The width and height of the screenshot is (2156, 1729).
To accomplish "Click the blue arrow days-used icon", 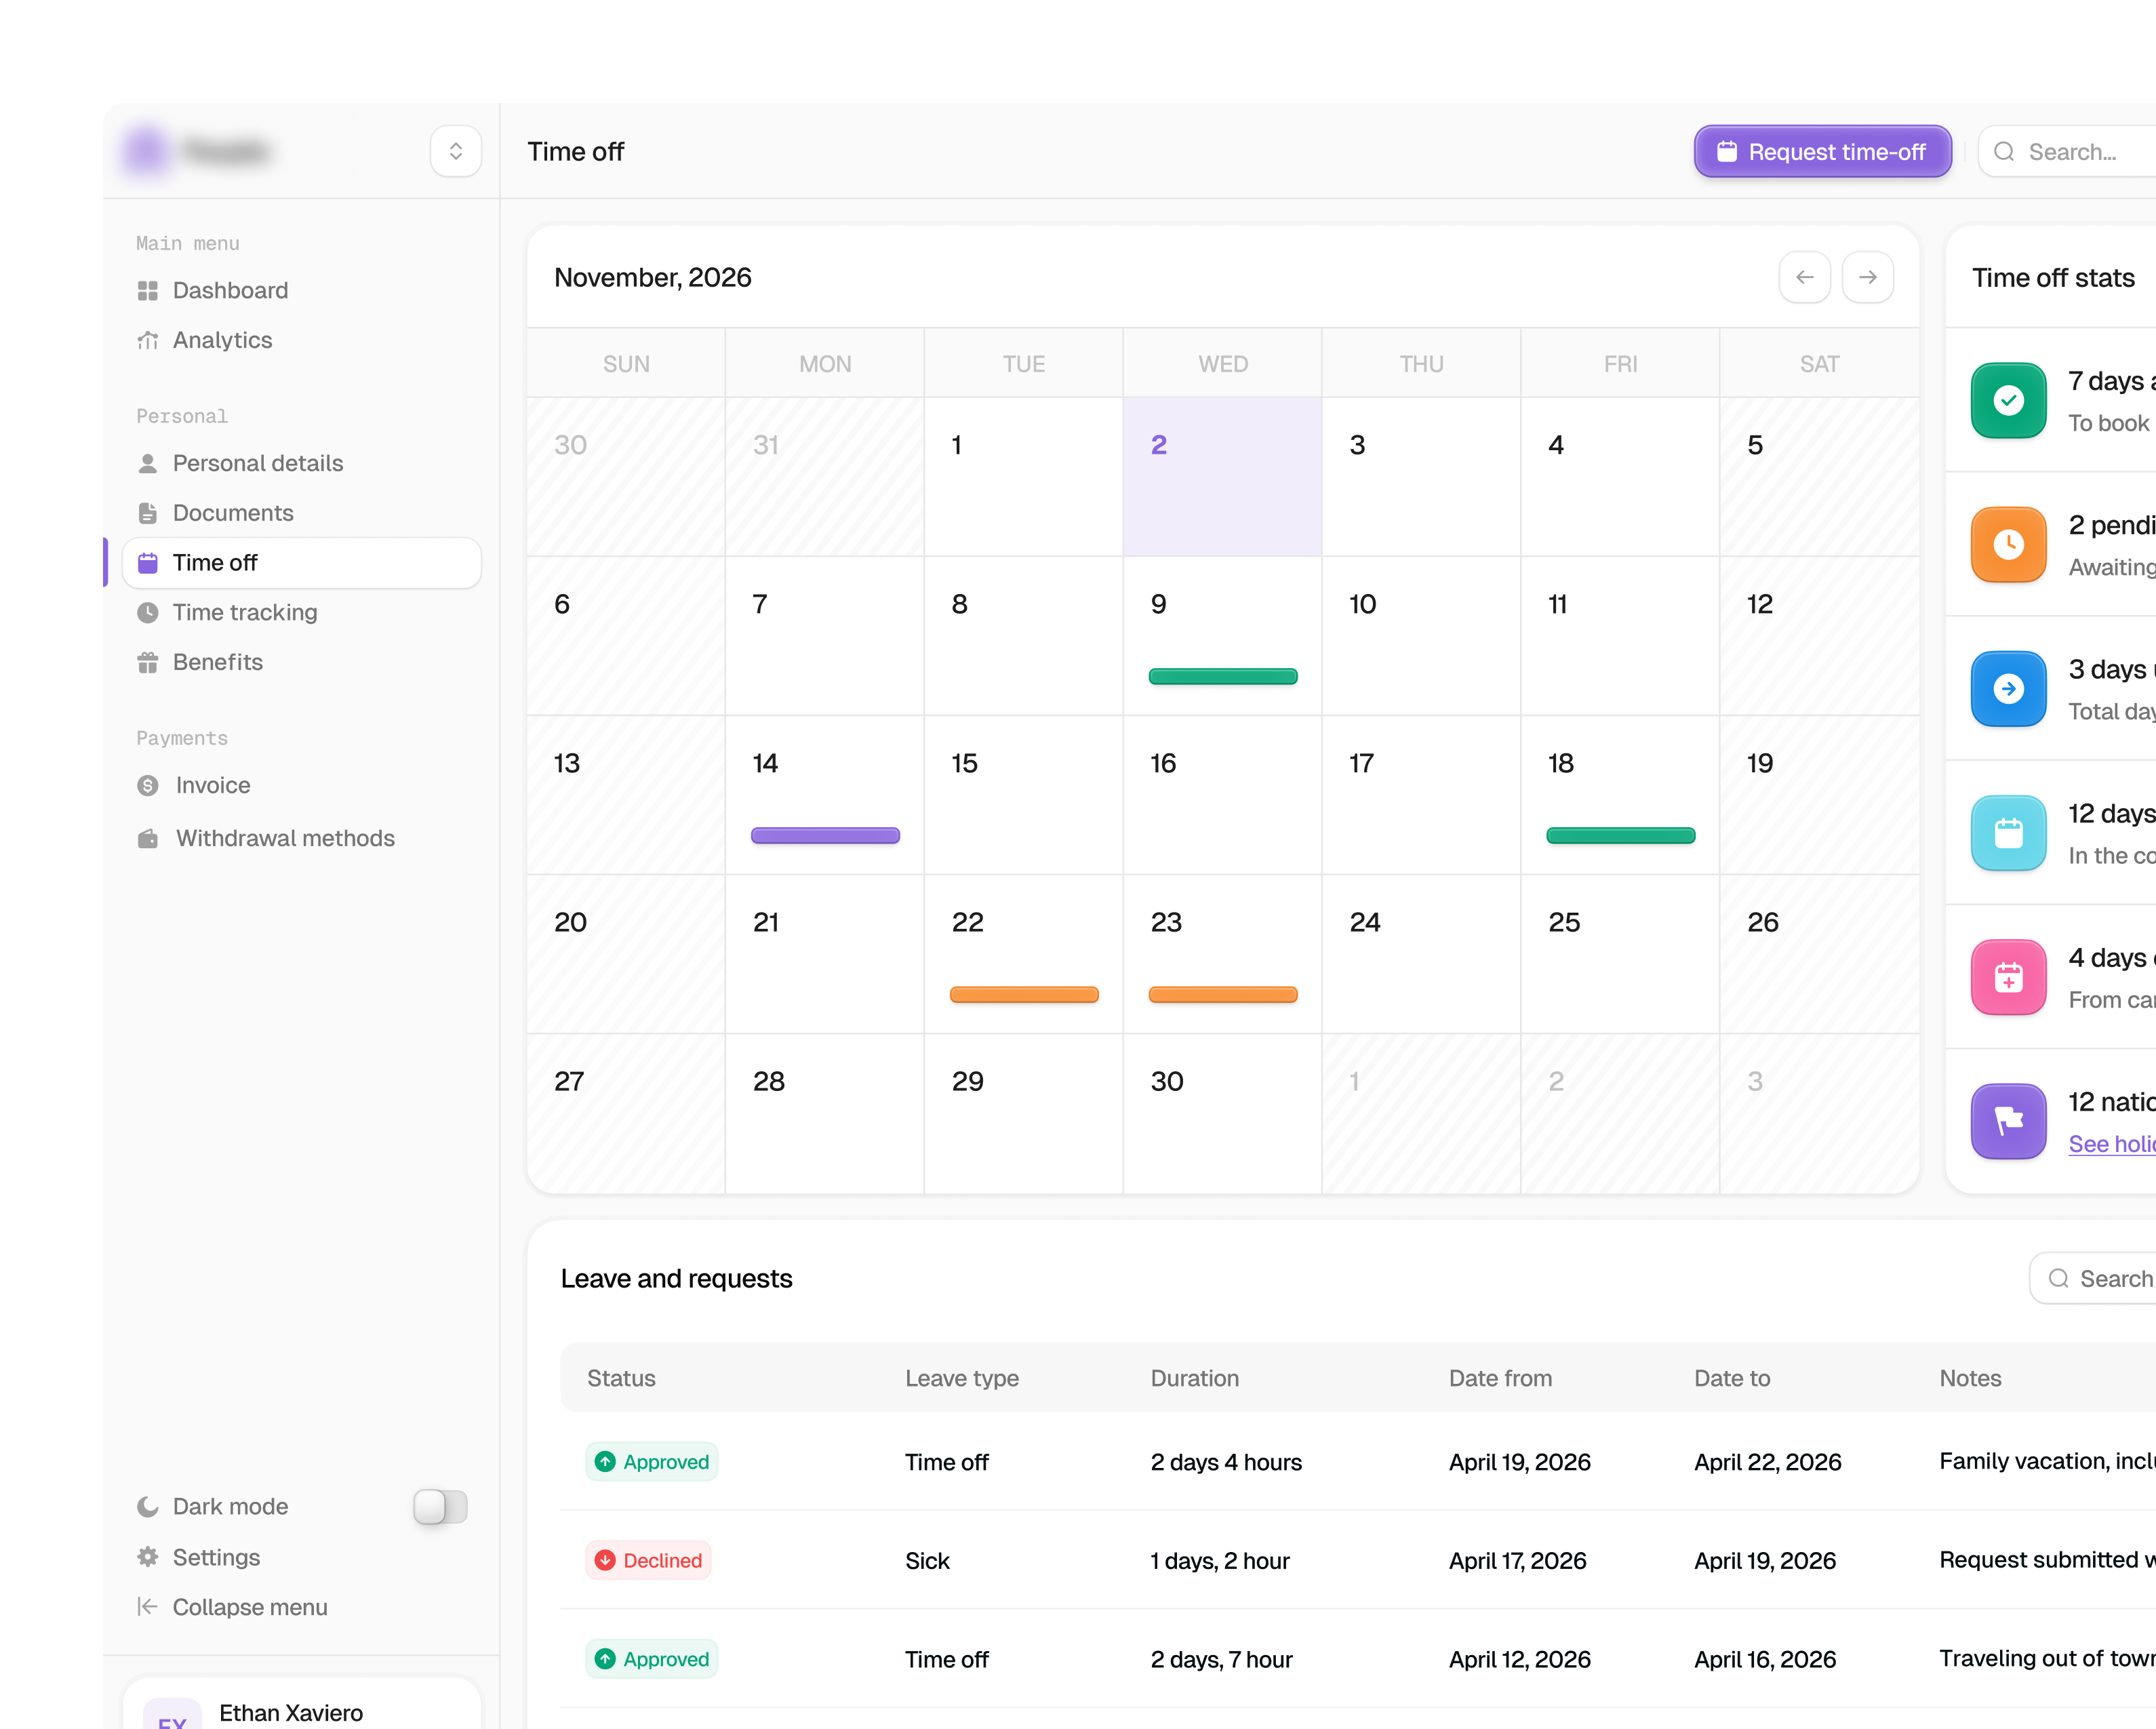I will (x=2008, y=688).
